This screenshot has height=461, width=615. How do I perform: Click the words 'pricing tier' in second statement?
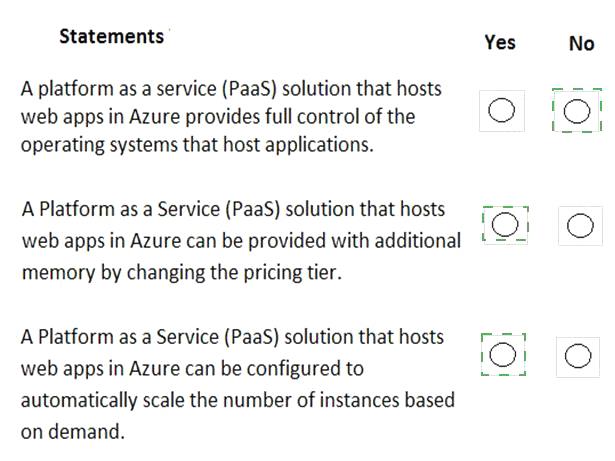click(x=292, y=273)
